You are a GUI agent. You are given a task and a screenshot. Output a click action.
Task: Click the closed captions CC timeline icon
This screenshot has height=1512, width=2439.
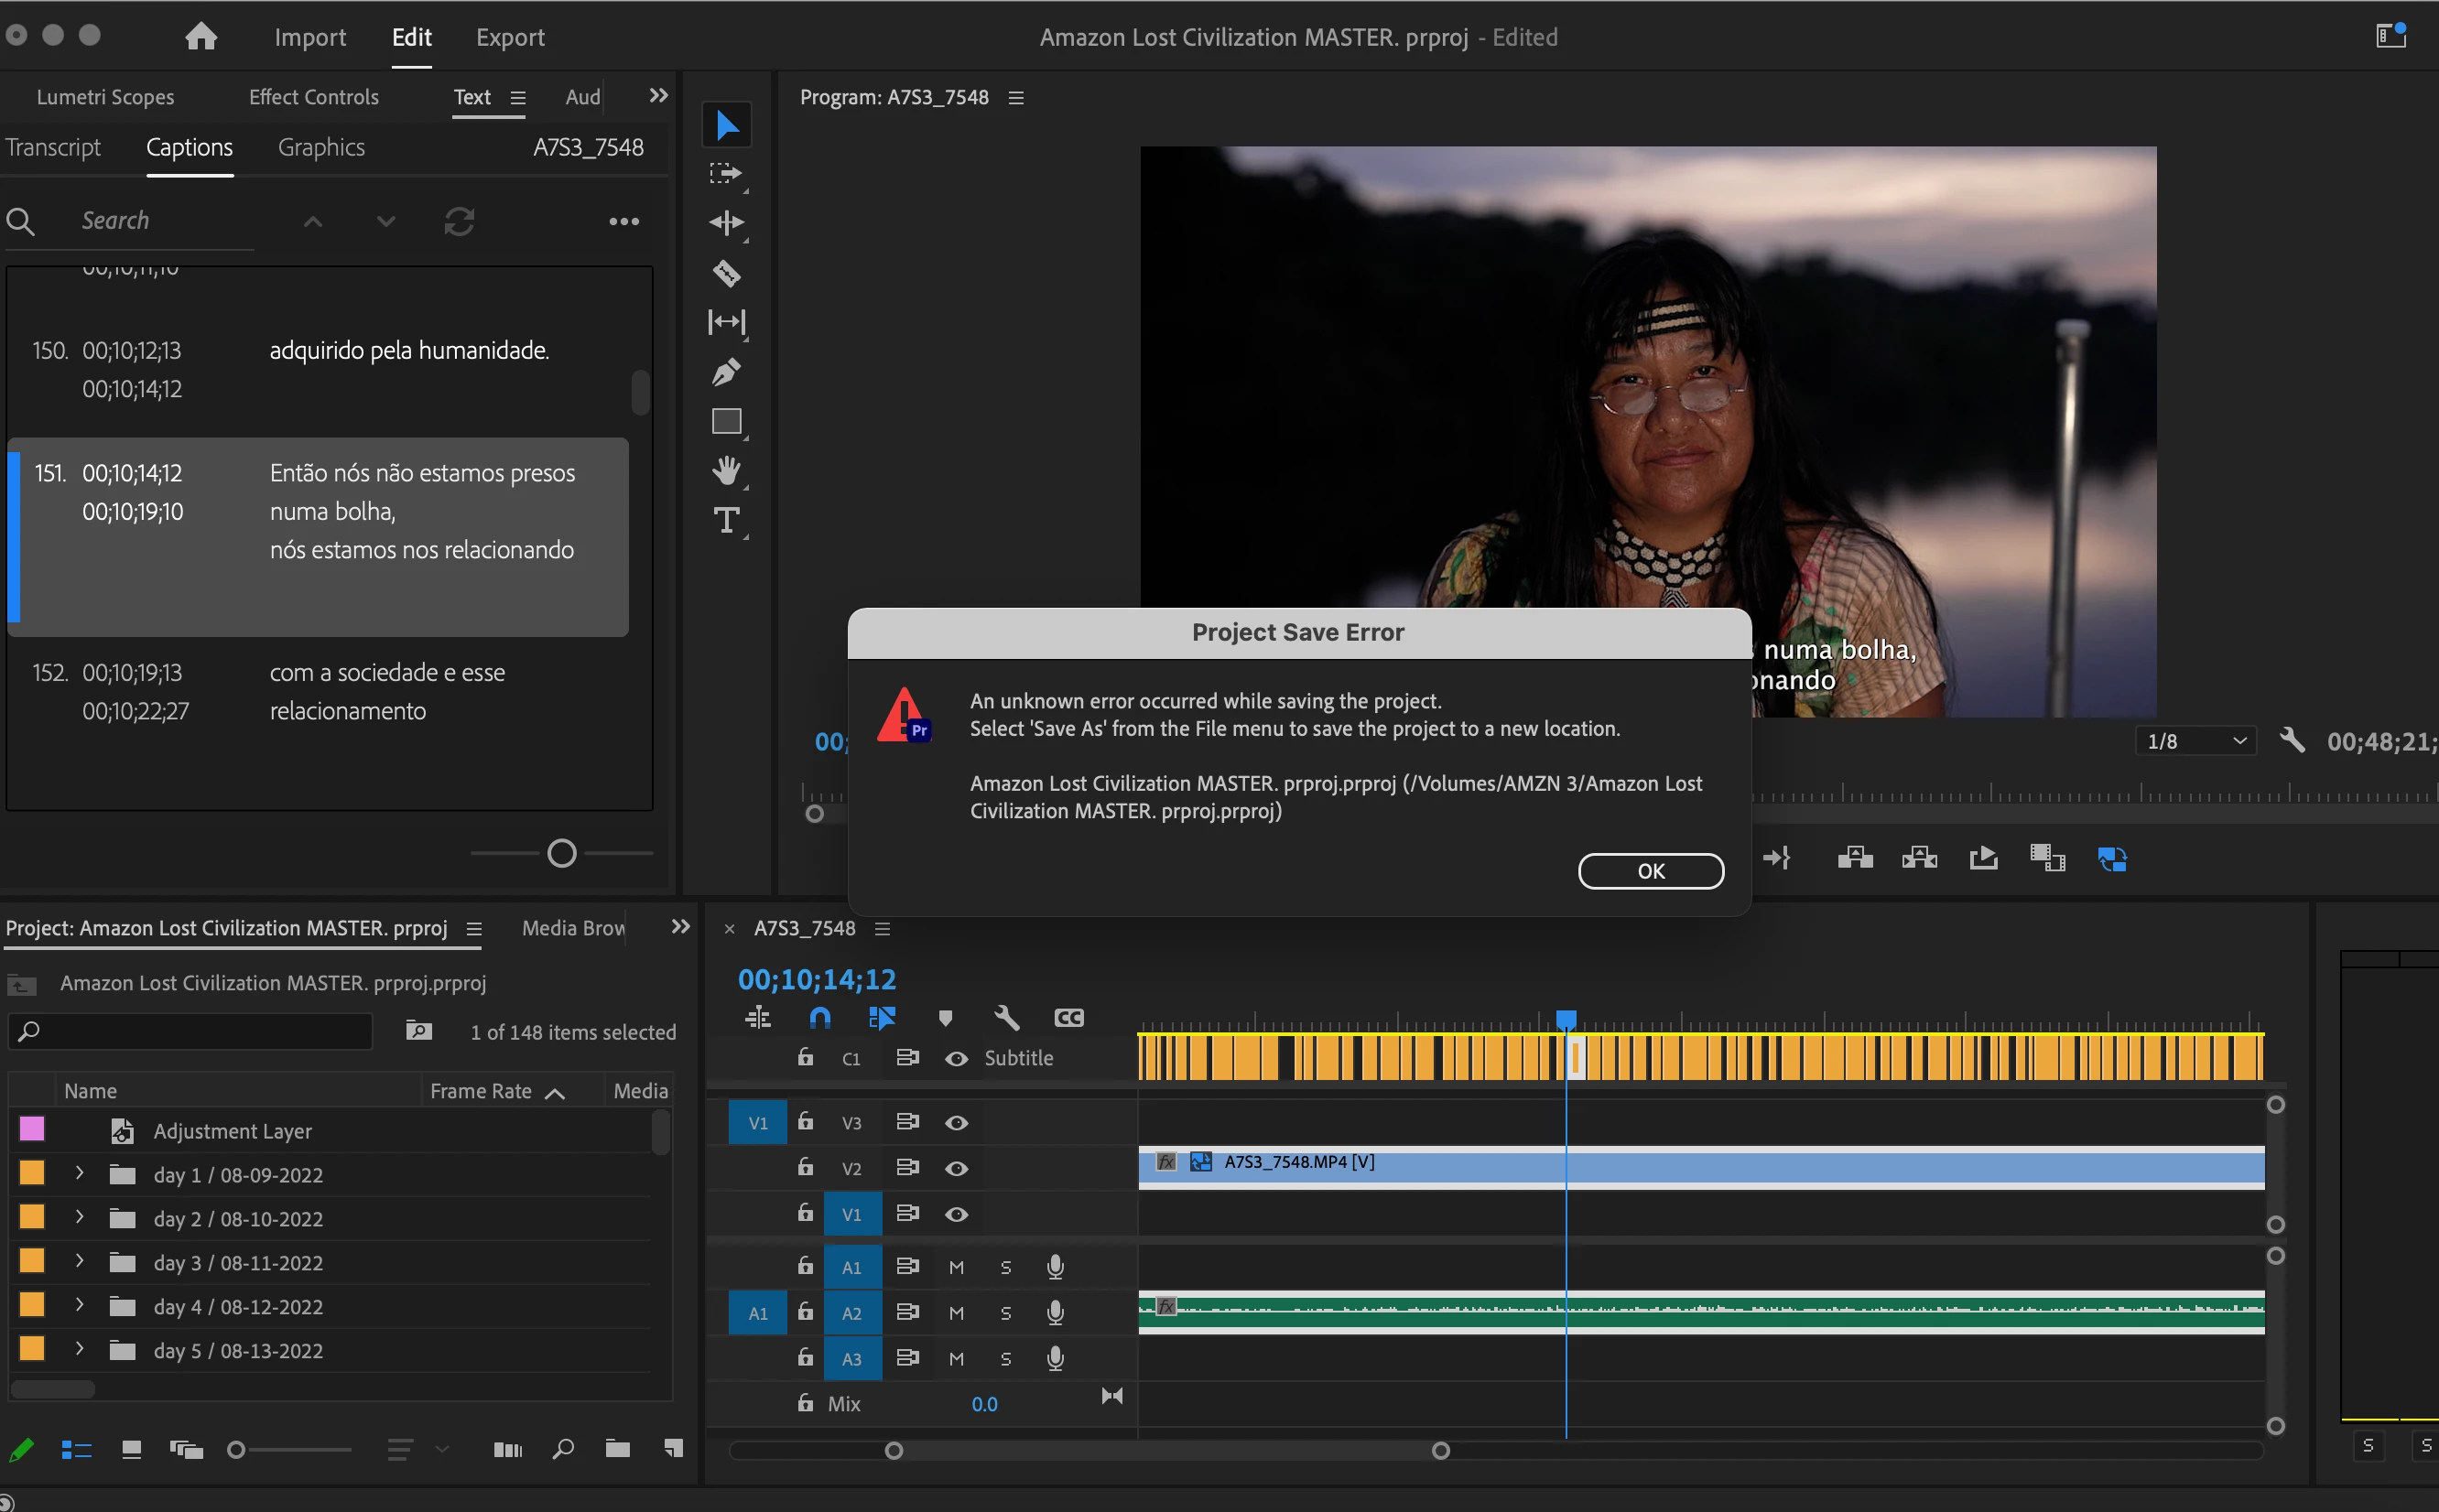point(1068,1018)
